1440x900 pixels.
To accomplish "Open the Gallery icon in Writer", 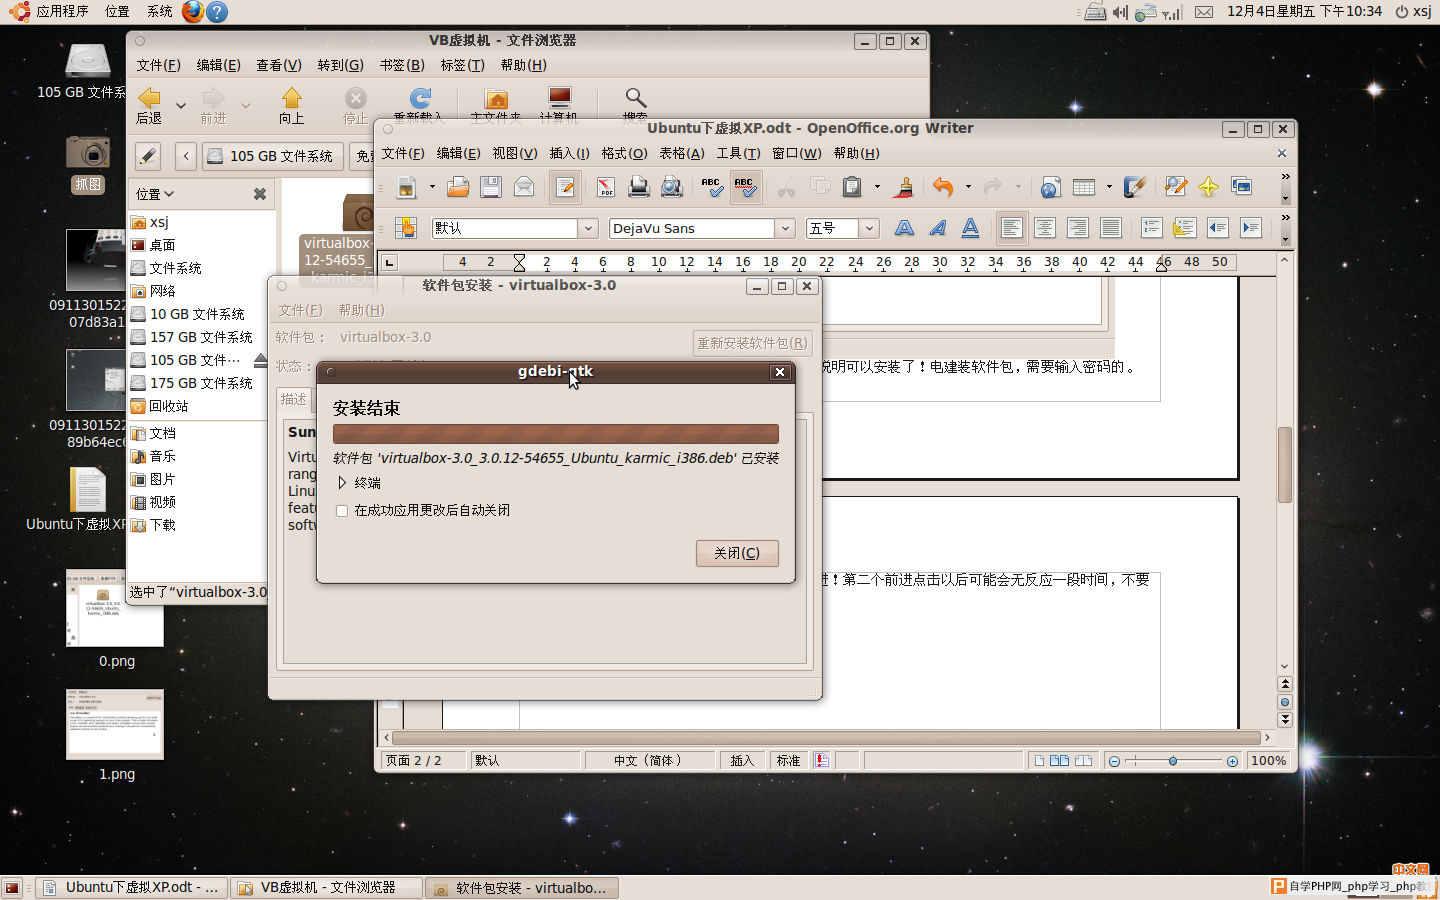I will (1242, 187).
